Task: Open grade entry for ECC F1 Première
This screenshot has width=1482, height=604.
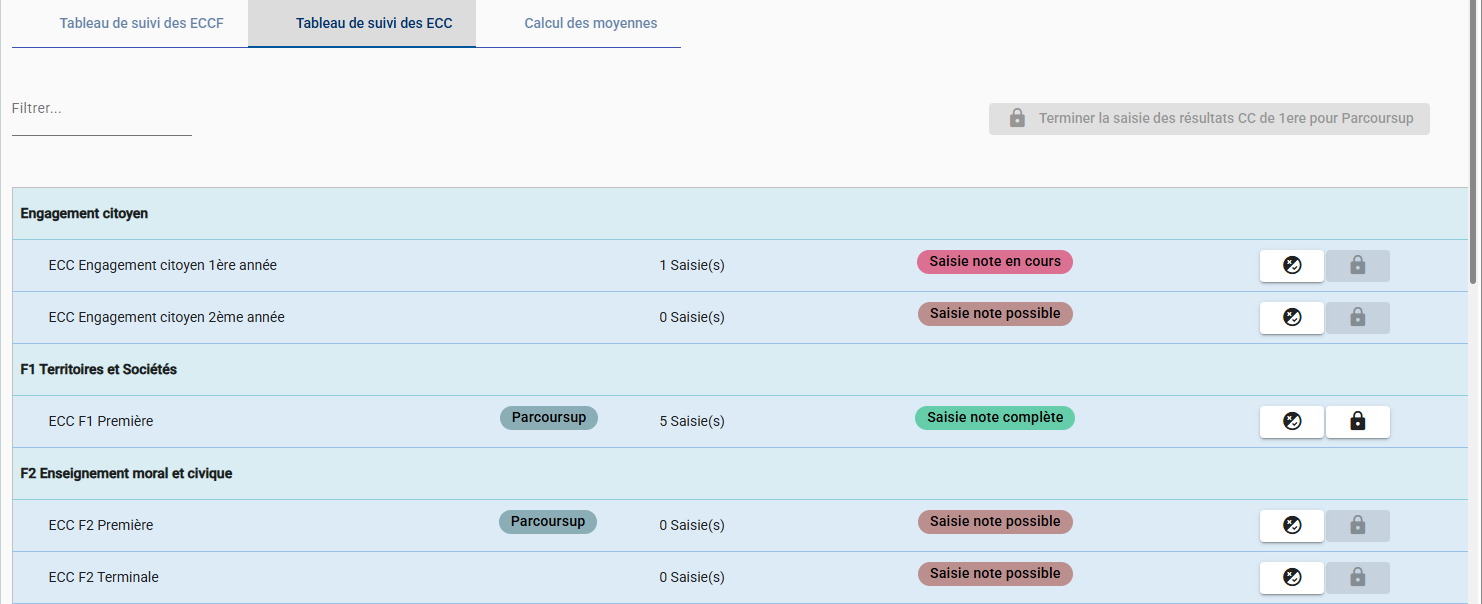Action: [x=1292, y=422]
